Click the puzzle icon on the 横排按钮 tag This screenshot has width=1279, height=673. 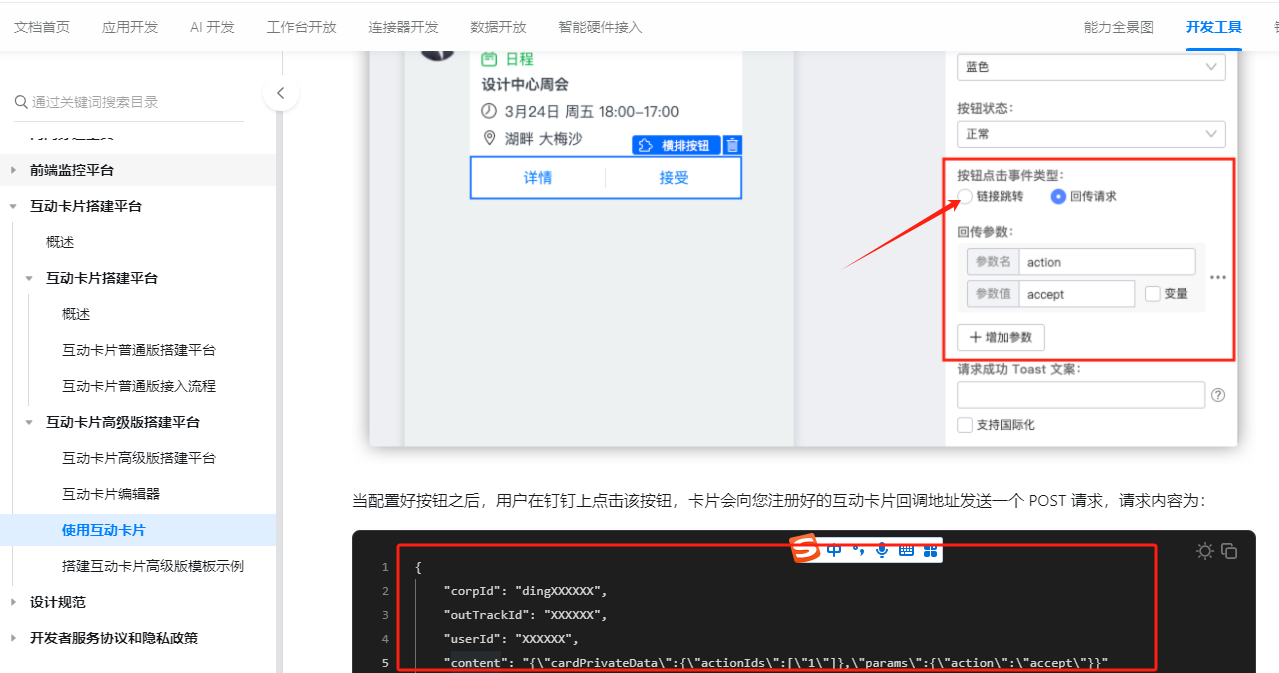click(x=647, y=145)
